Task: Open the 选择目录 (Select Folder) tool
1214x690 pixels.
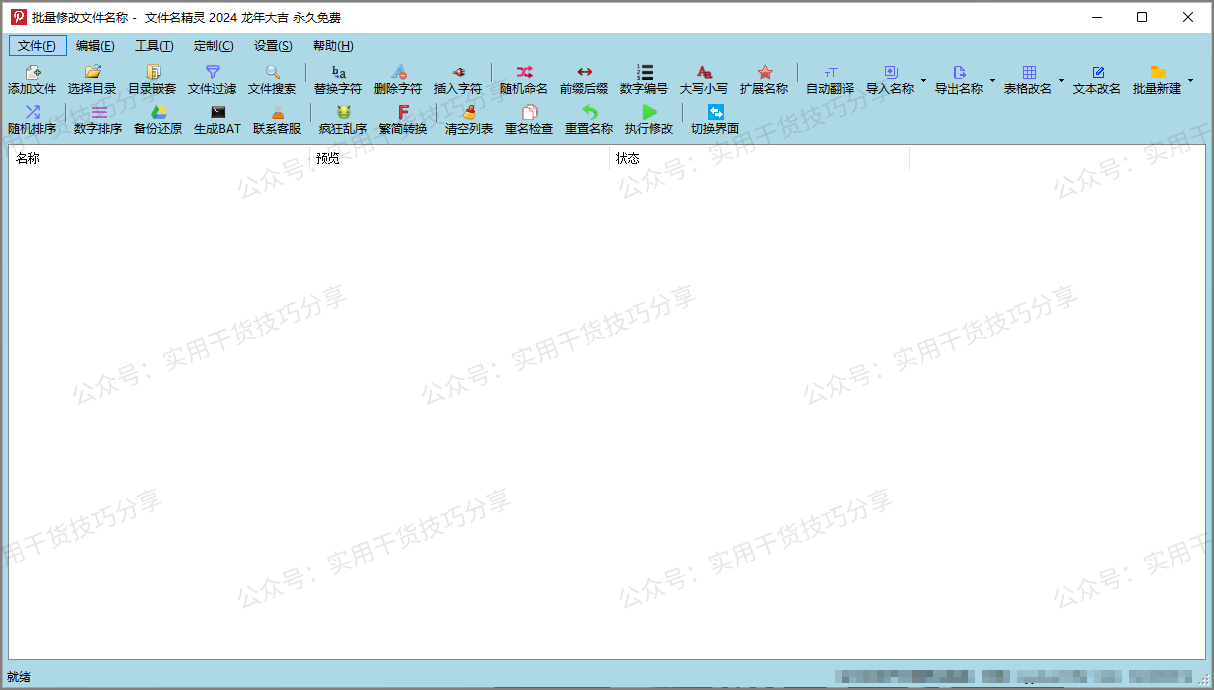Action: 92,80
